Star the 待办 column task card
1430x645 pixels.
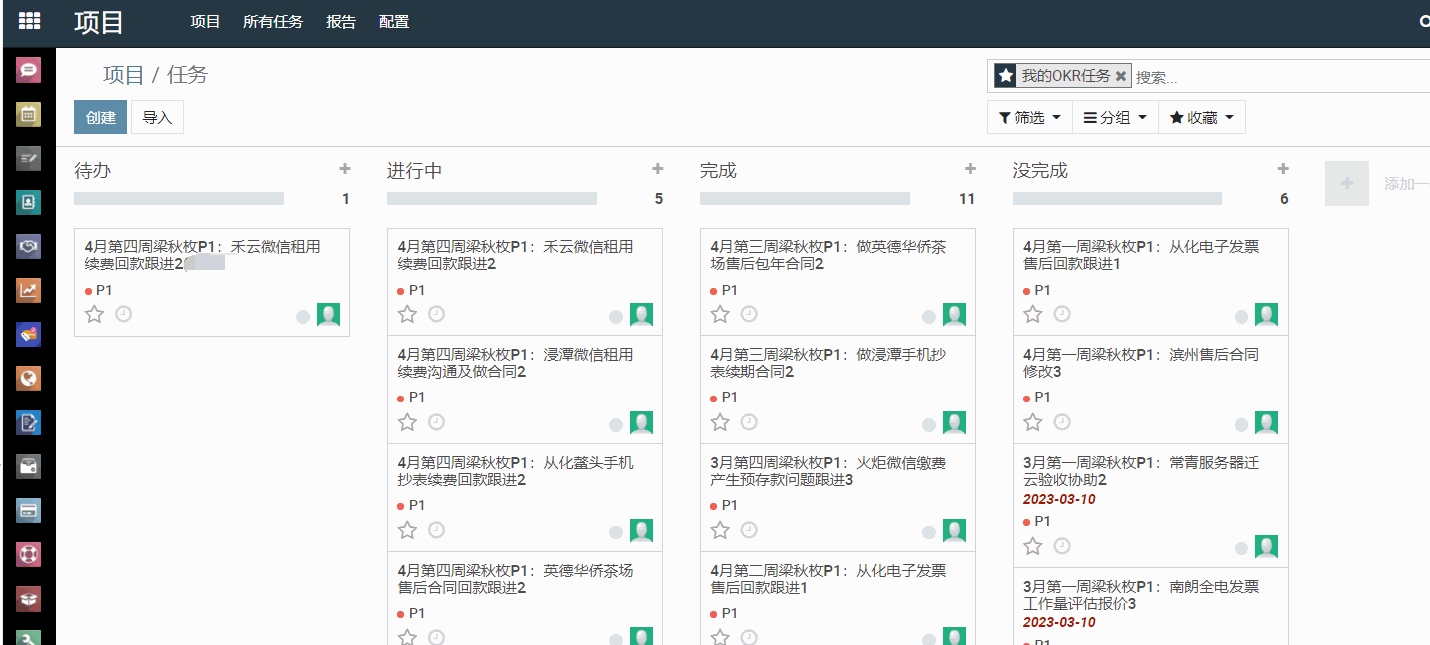(94, 315)
